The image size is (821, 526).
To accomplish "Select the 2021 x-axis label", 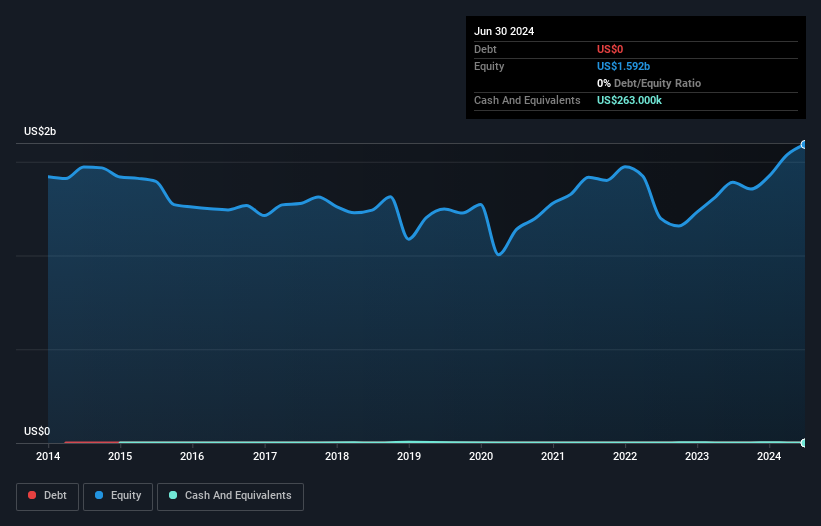I will click(553, 456).
